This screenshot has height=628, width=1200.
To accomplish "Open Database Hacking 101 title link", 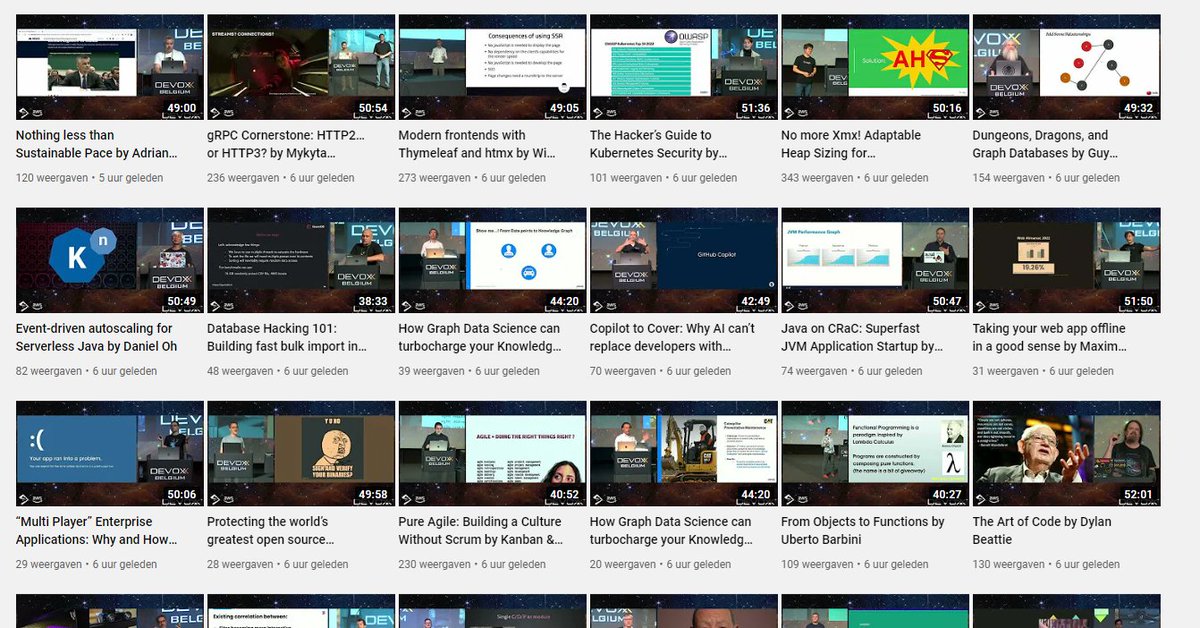I will point(287,337).
